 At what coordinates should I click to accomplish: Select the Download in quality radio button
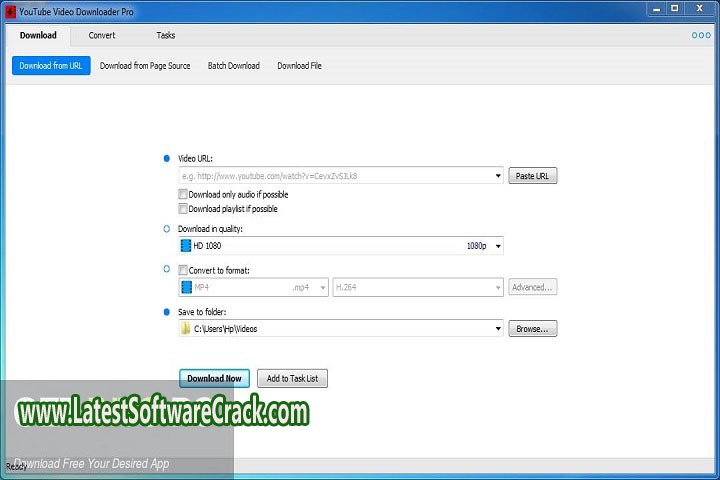point(167,229)
